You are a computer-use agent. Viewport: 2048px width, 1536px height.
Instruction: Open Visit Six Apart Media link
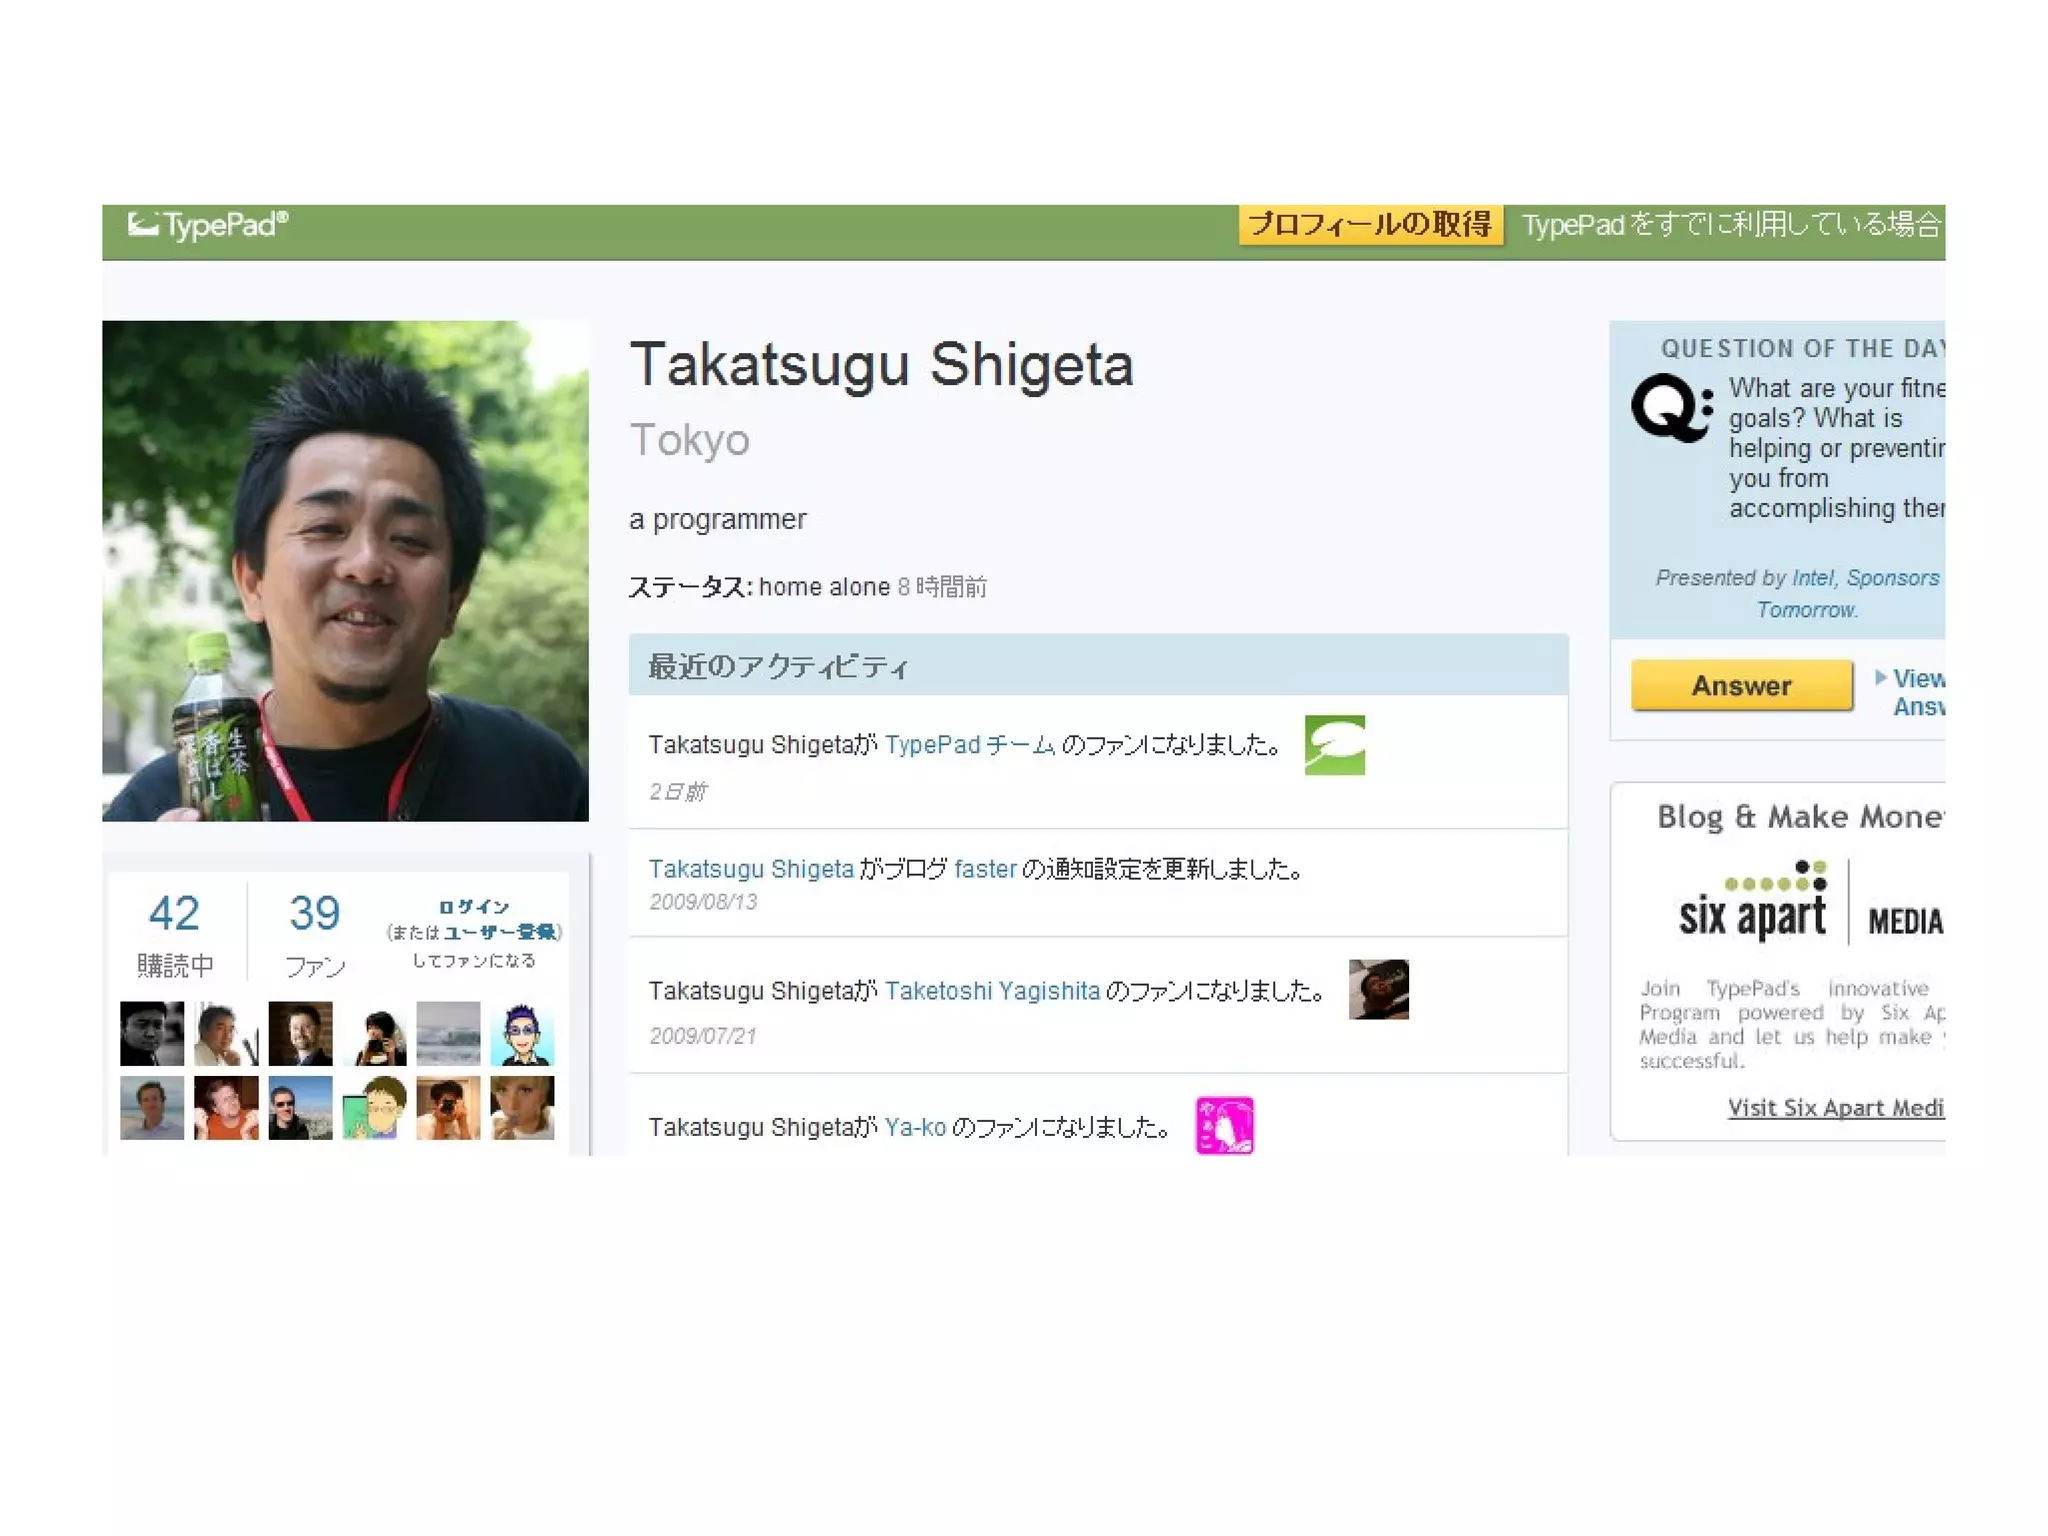tap(1835, 1107)
